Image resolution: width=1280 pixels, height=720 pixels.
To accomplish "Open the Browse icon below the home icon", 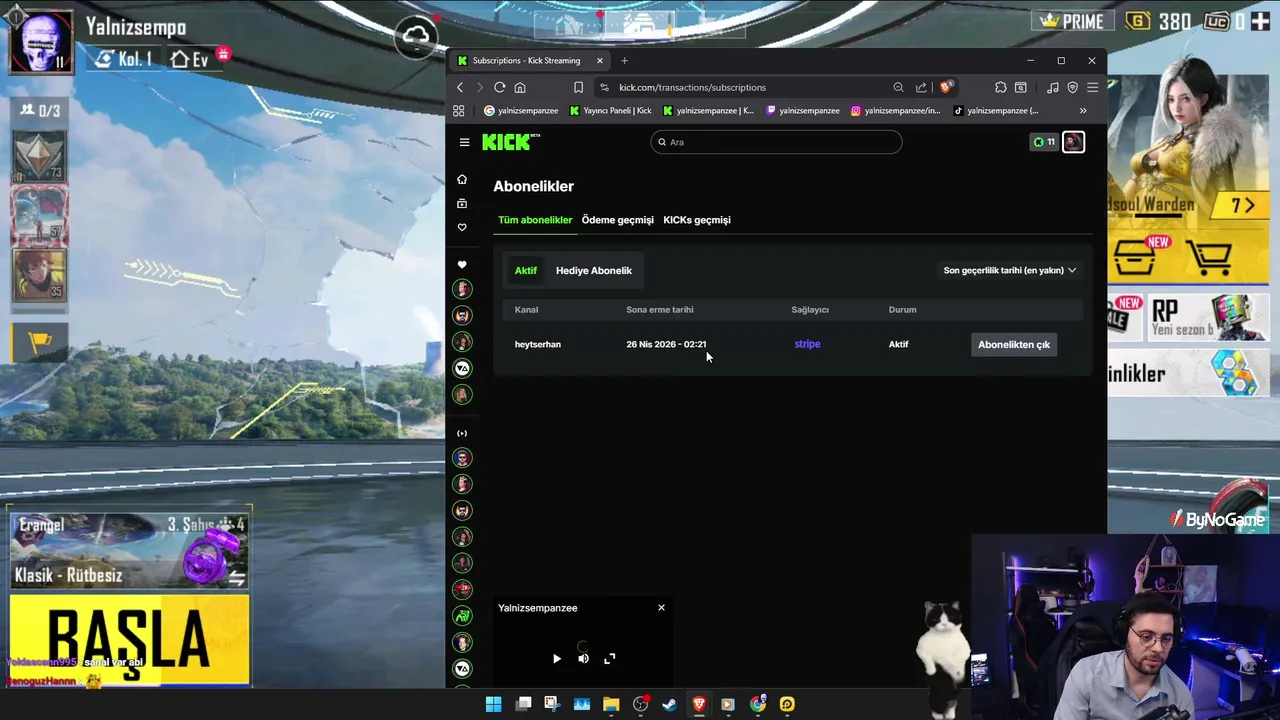I will click(x=462, y=203).
